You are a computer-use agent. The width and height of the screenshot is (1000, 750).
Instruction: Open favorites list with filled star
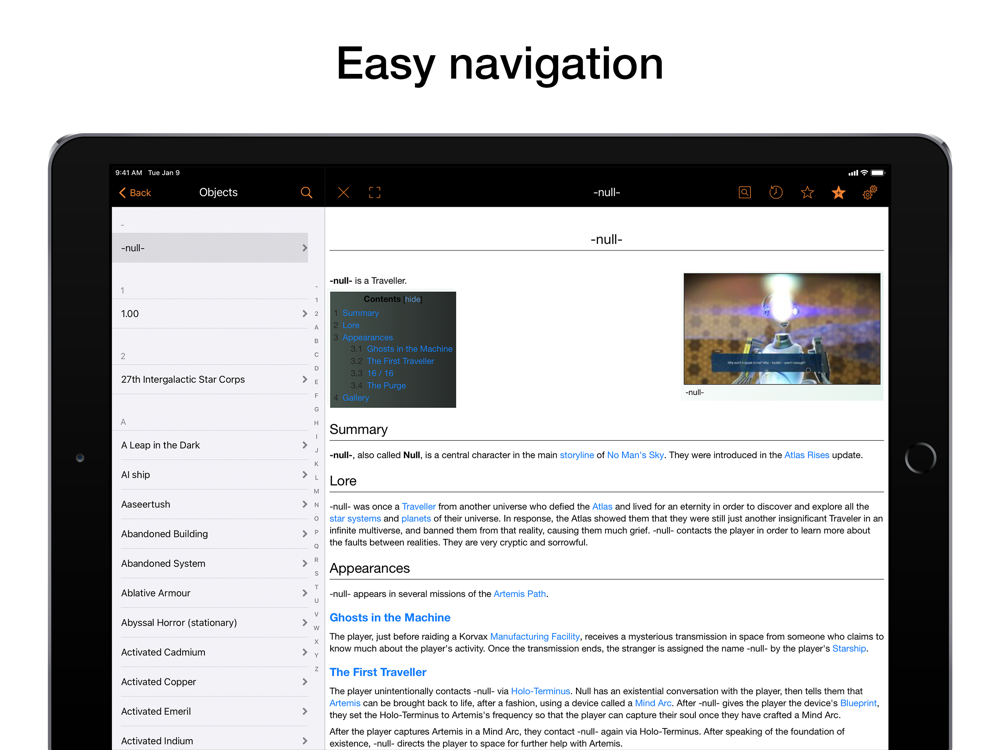(x=838, y=193)
